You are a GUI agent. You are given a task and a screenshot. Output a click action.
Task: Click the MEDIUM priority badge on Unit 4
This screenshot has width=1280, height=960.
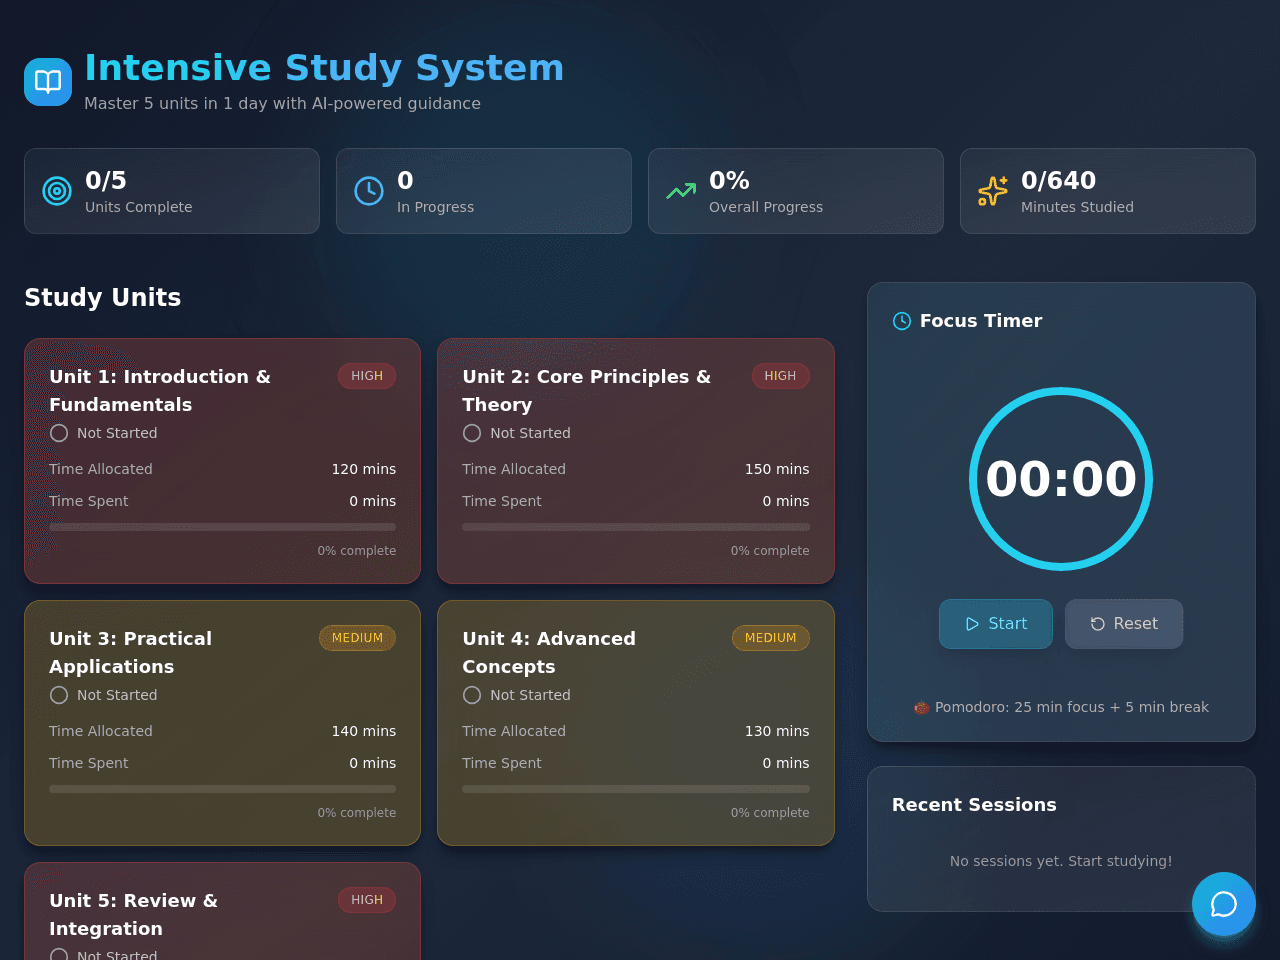pos(770,638)
